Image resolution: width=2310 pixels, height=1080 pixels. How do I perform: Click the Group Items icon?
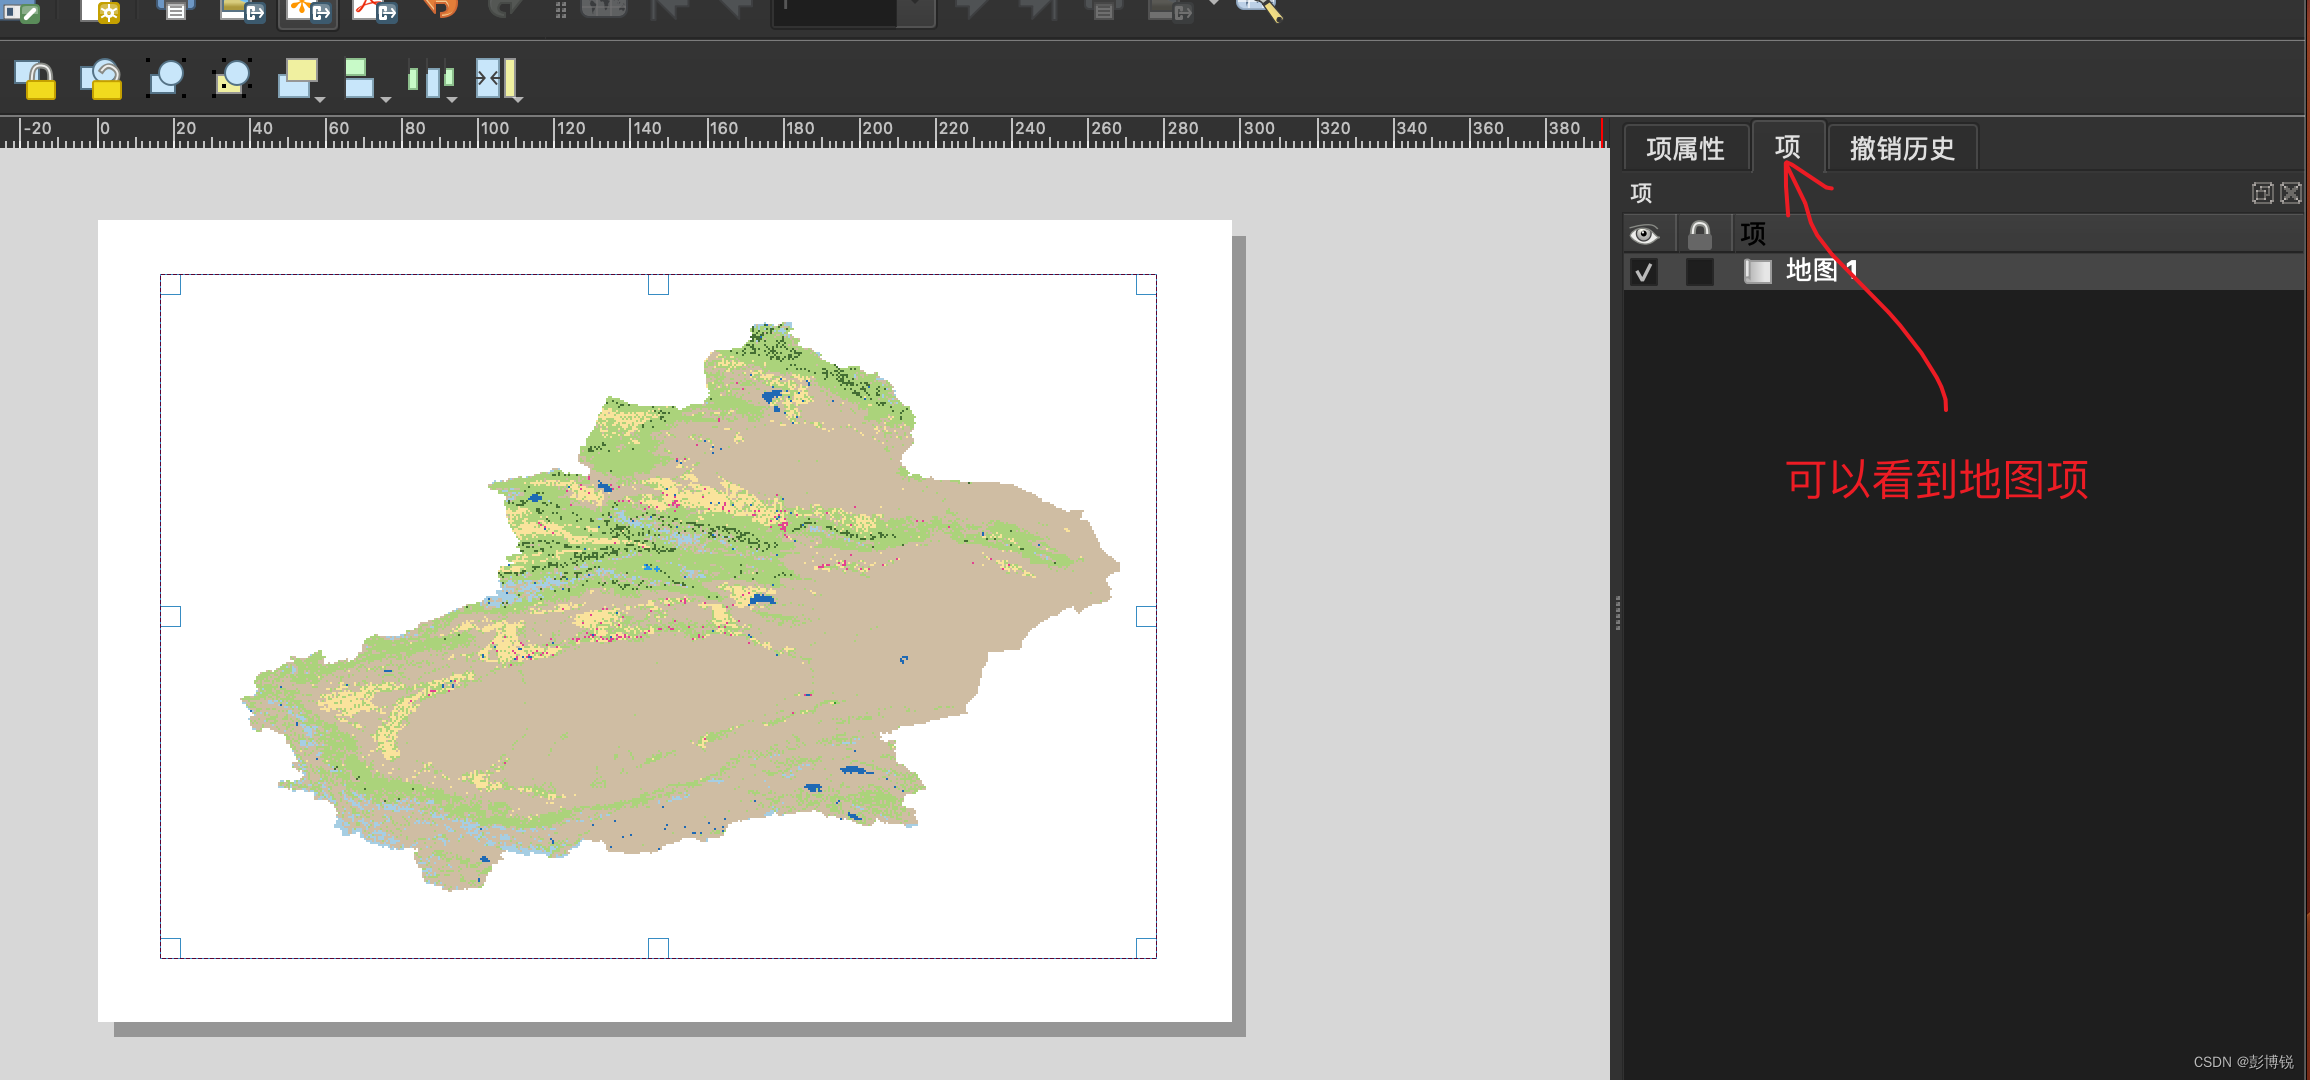tap(166, 79)
